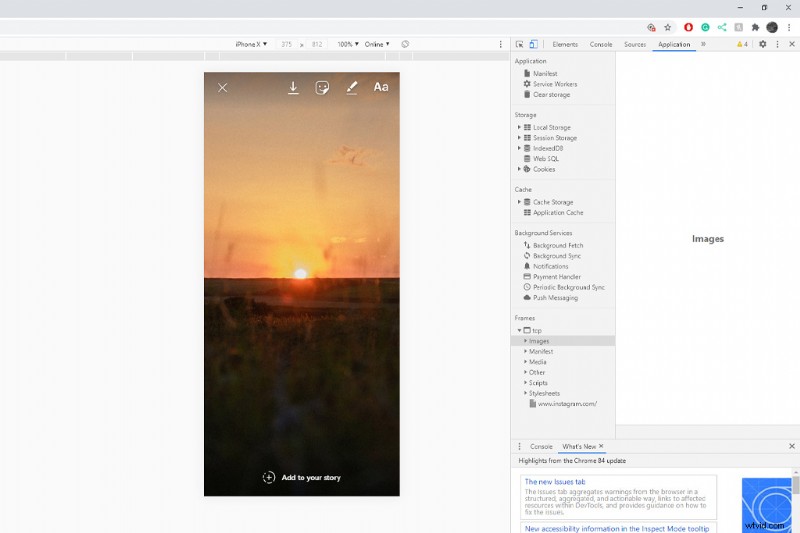Screen dimensions: 800x533
Task: Select the drawing pen tool
Action: 352,88
